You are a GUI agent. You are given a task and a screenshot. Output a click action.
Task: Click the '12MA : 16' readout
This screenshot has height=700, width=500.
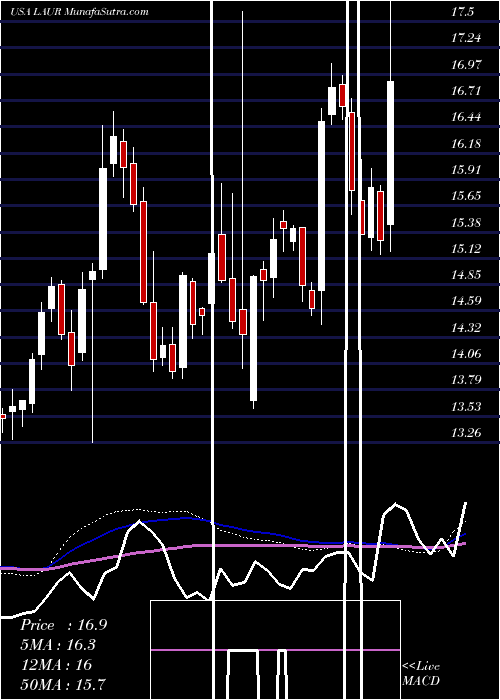pos(56,665)
